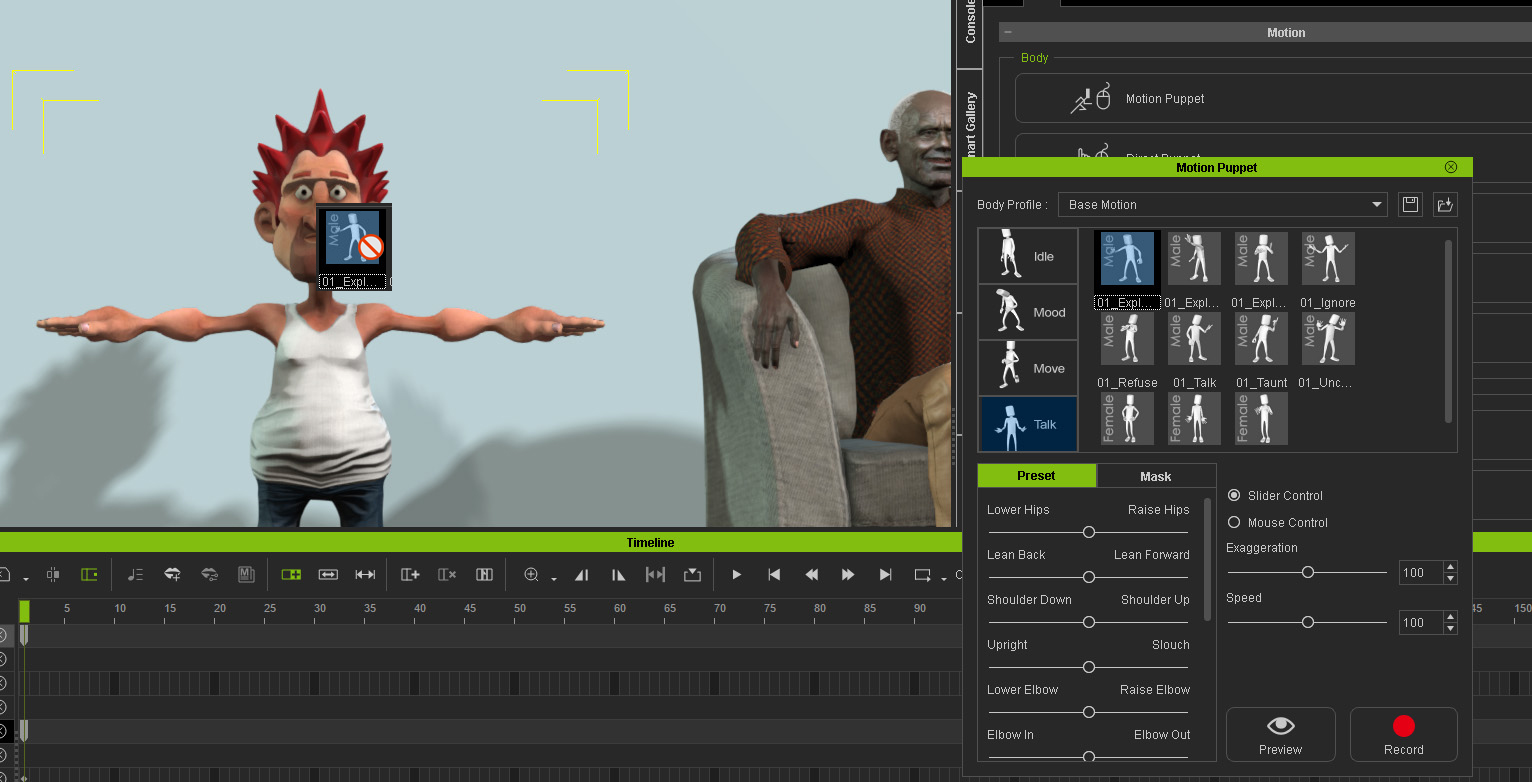Viewport: 1532px width, 782px height.
Task: Click the export range upload-box icon
Action: (692, 575)
